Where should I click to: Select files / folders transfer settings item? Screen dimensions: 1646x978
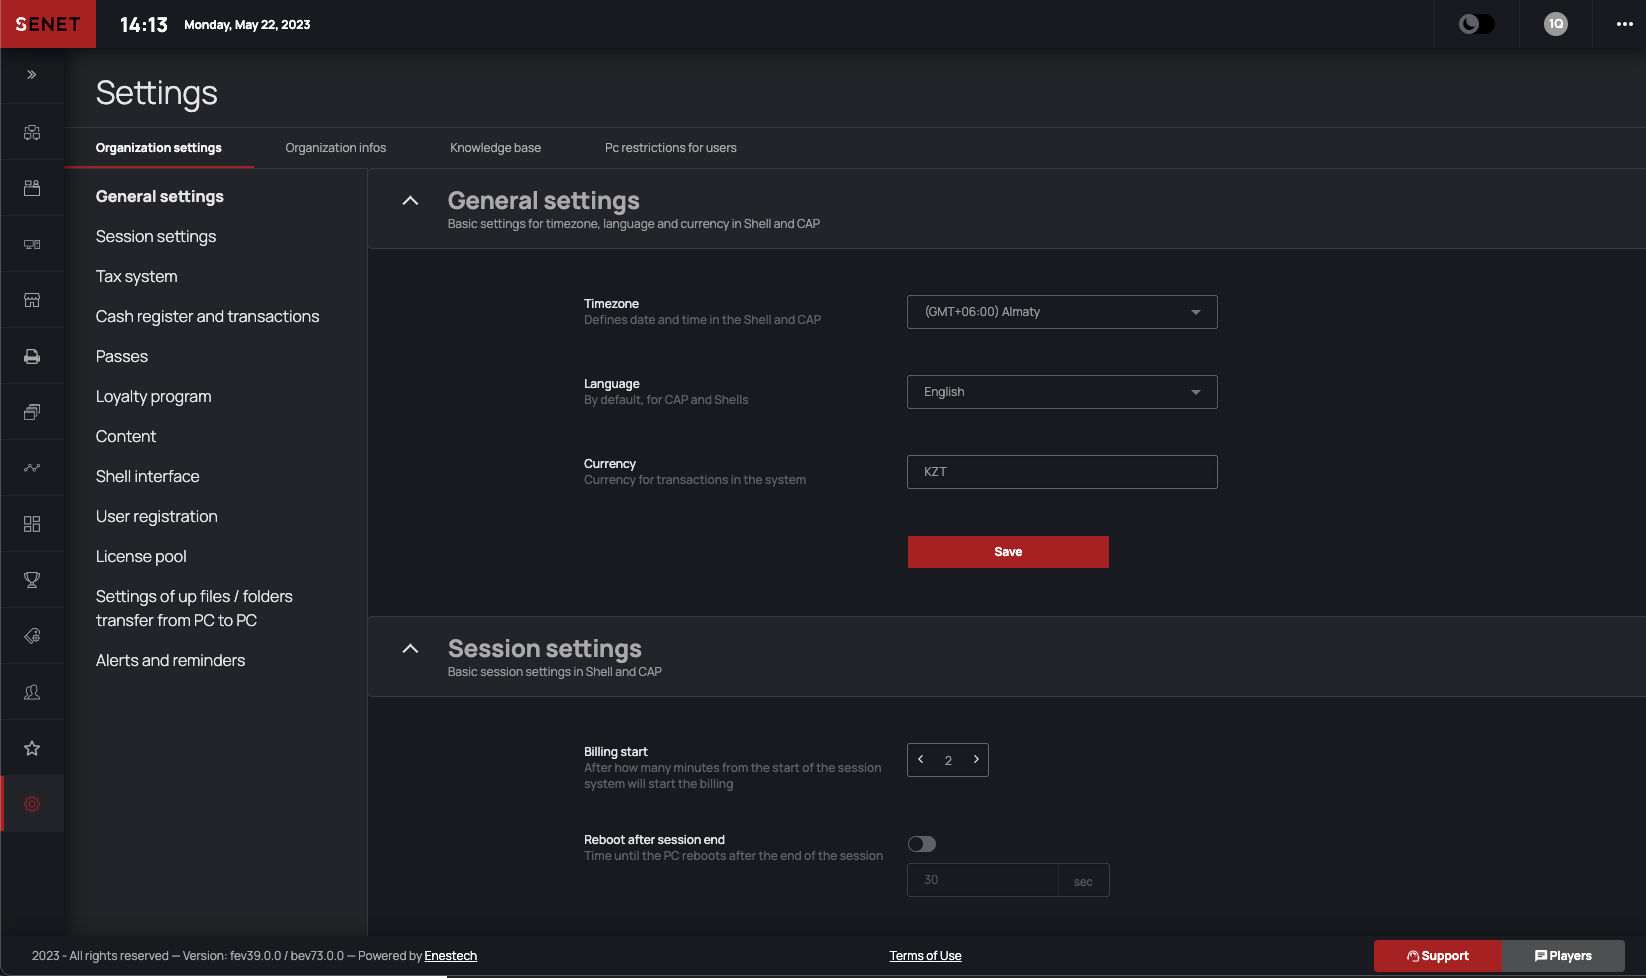coord(194,609)
